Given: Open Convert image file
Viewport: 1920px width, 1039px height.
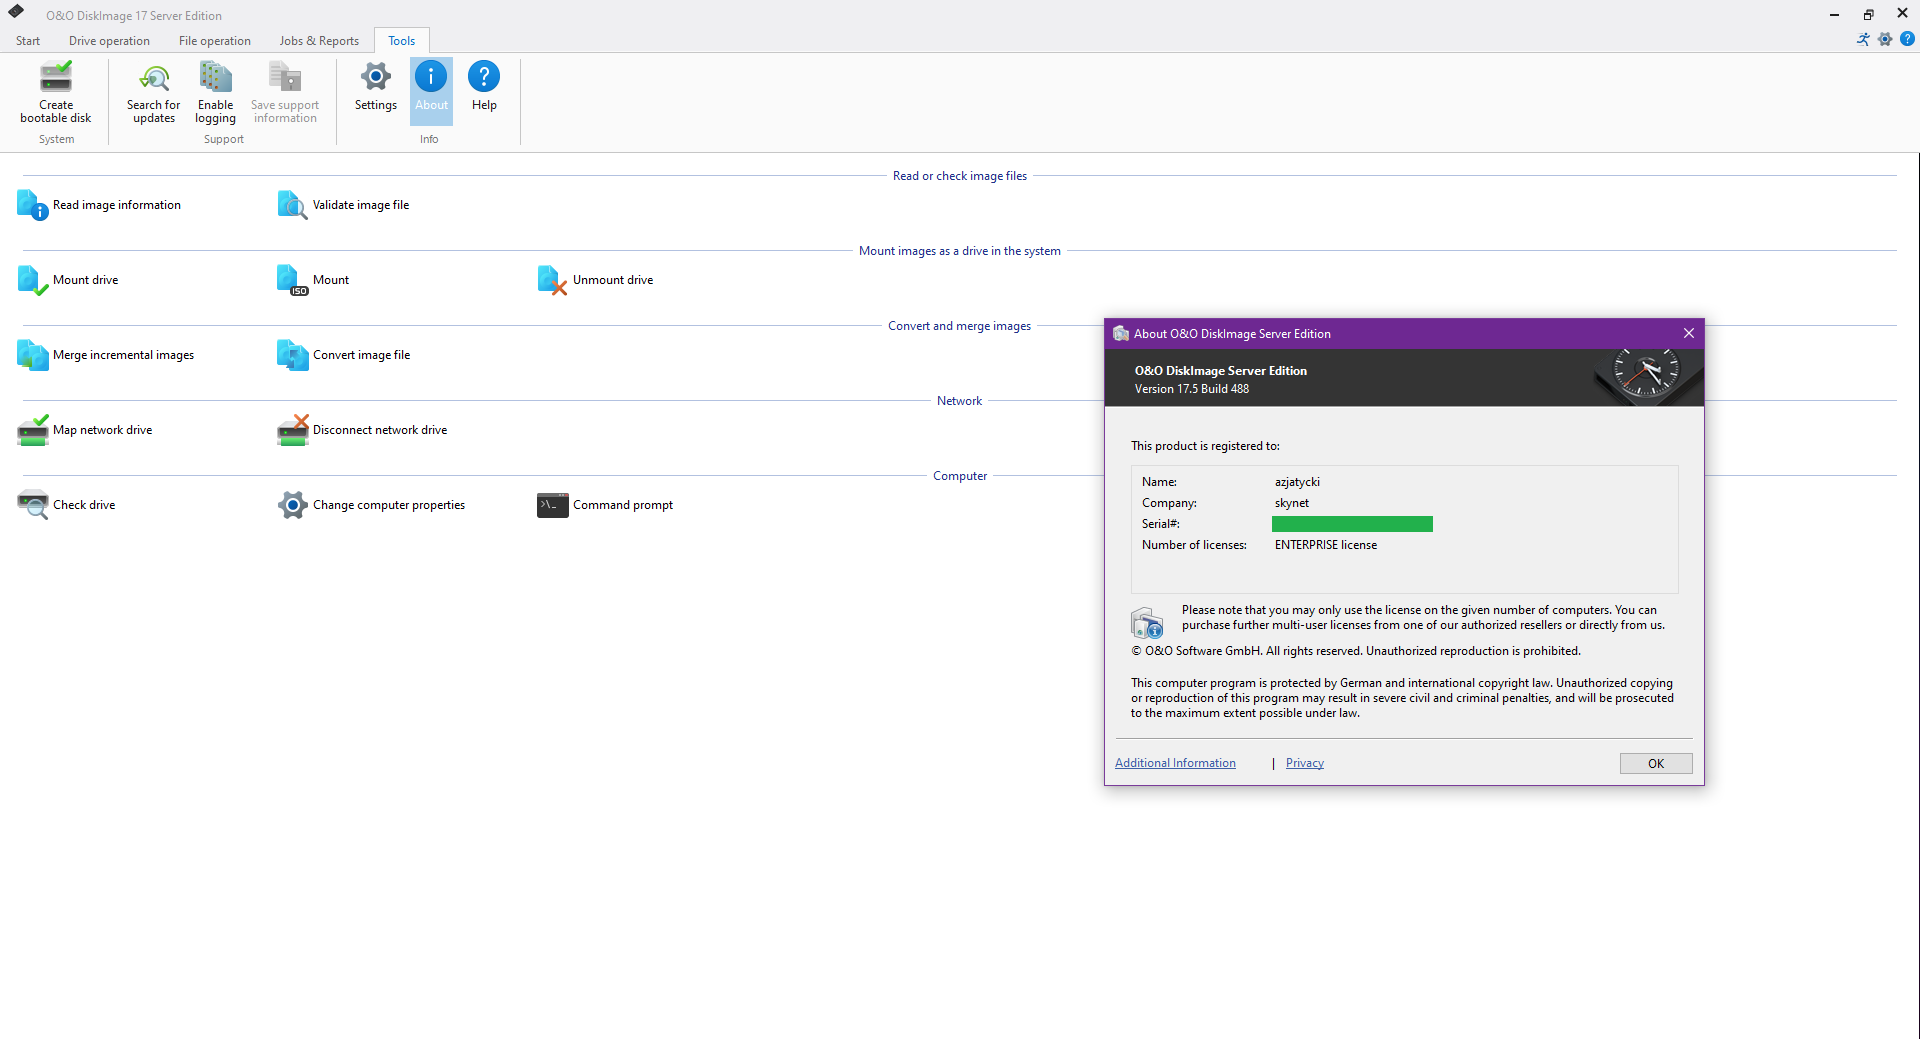Looking at the screenshot, I should [344, 355].
